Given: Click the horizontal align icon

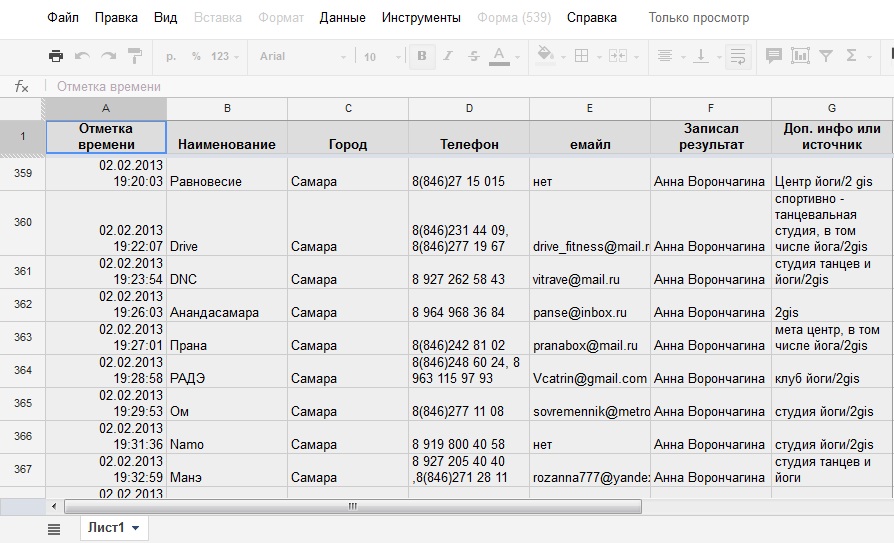Looking at the screenshot, I should (665, 55).
